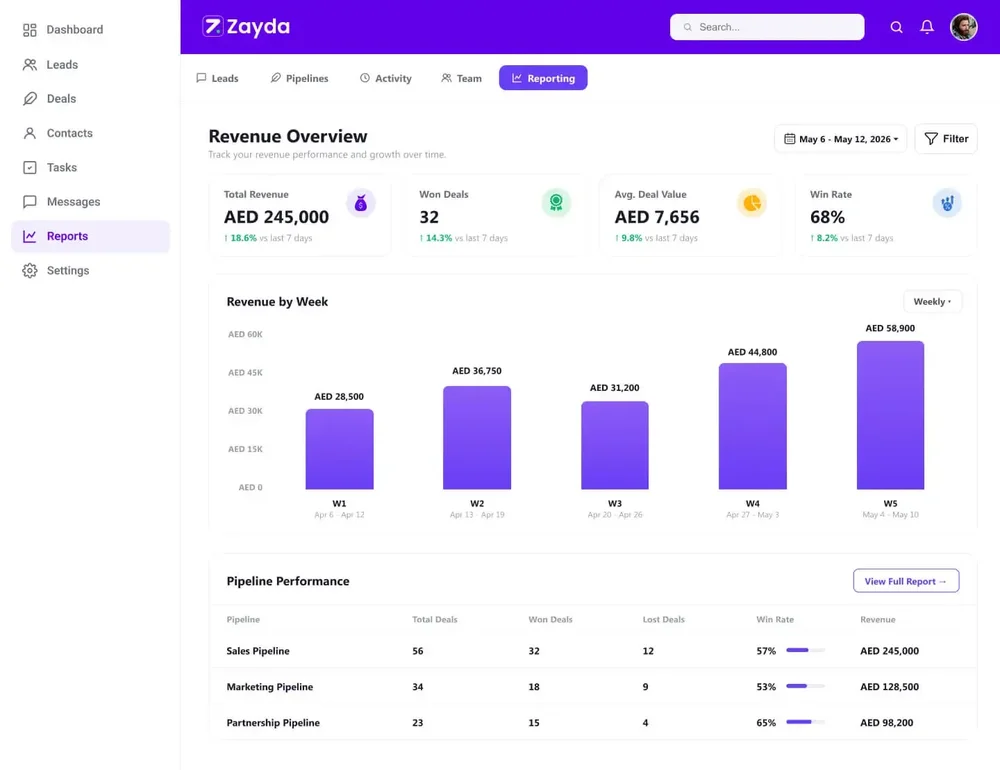Click the chat icon on Leads tab

[x=201, y=78]
